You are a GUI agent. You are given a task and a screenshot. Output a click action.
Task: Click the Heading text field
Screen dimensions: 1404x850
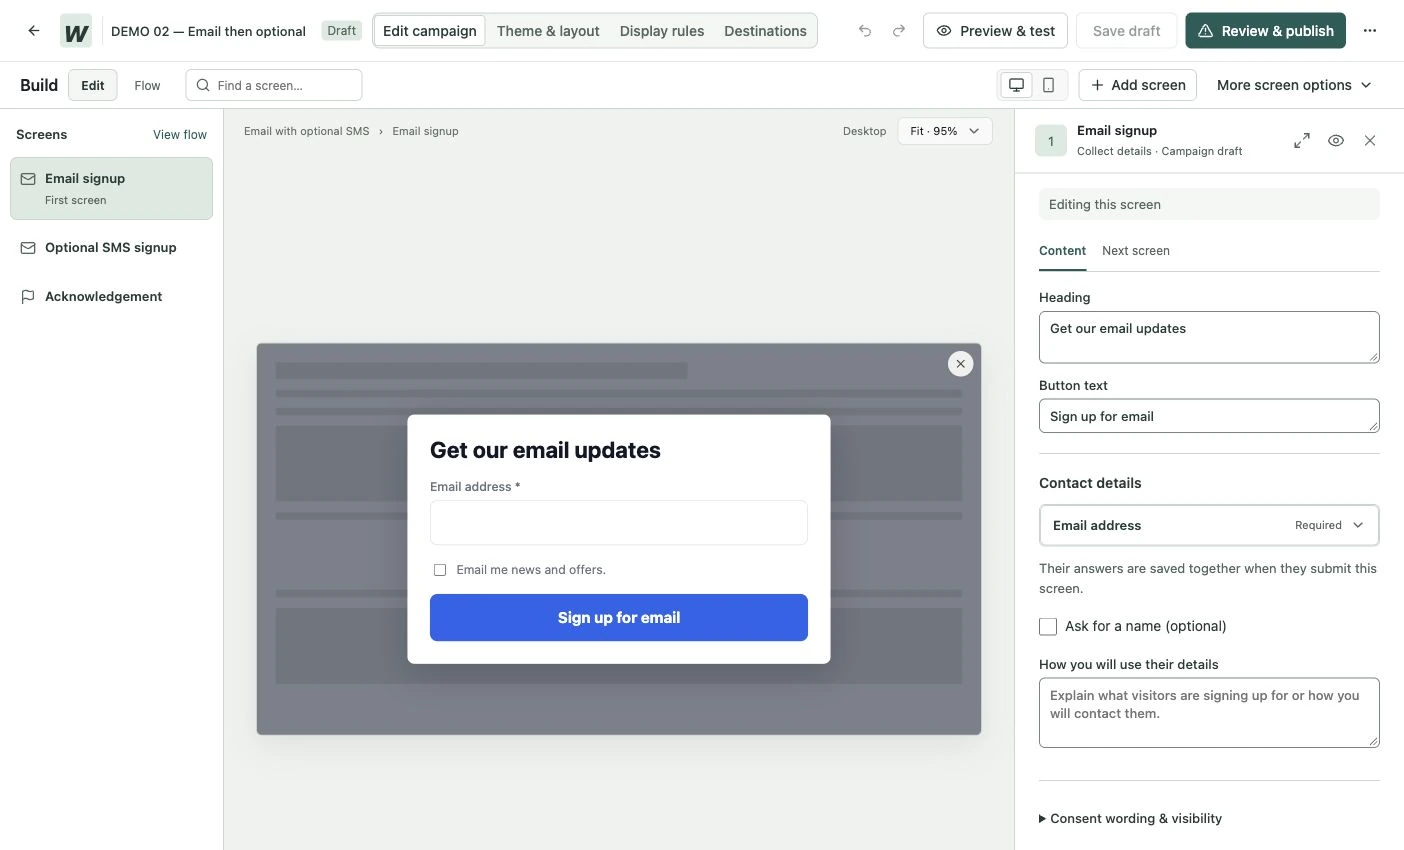[x=1209, y=337]
